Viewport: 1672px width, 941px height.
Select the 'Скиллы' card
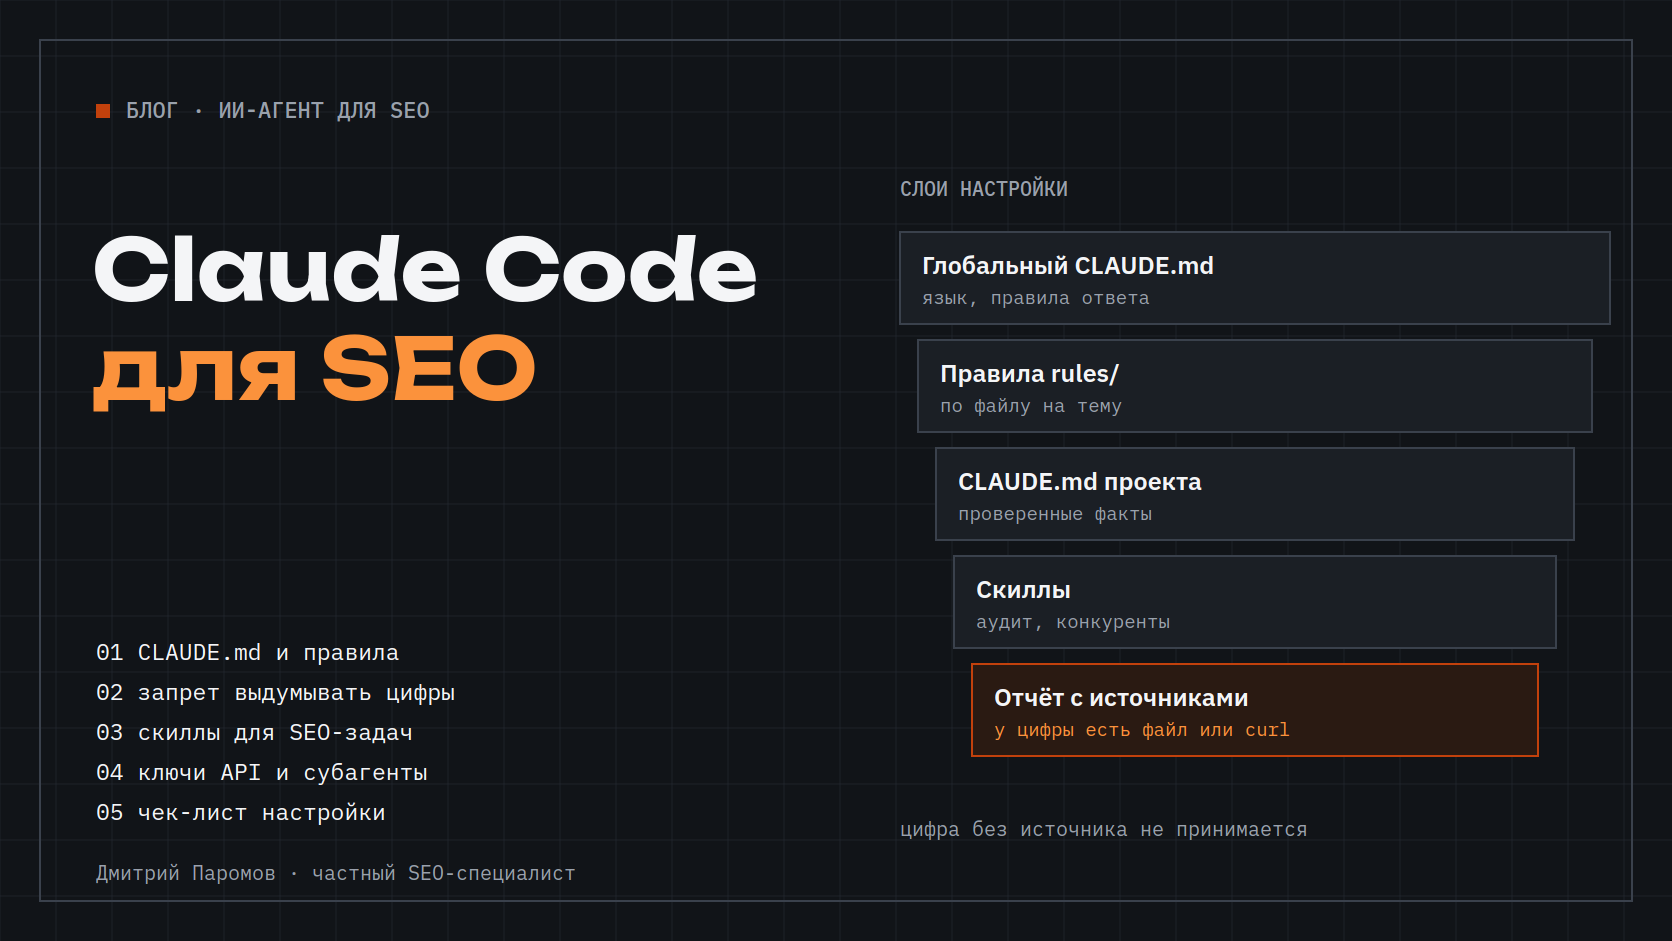tap(1255, 602)
